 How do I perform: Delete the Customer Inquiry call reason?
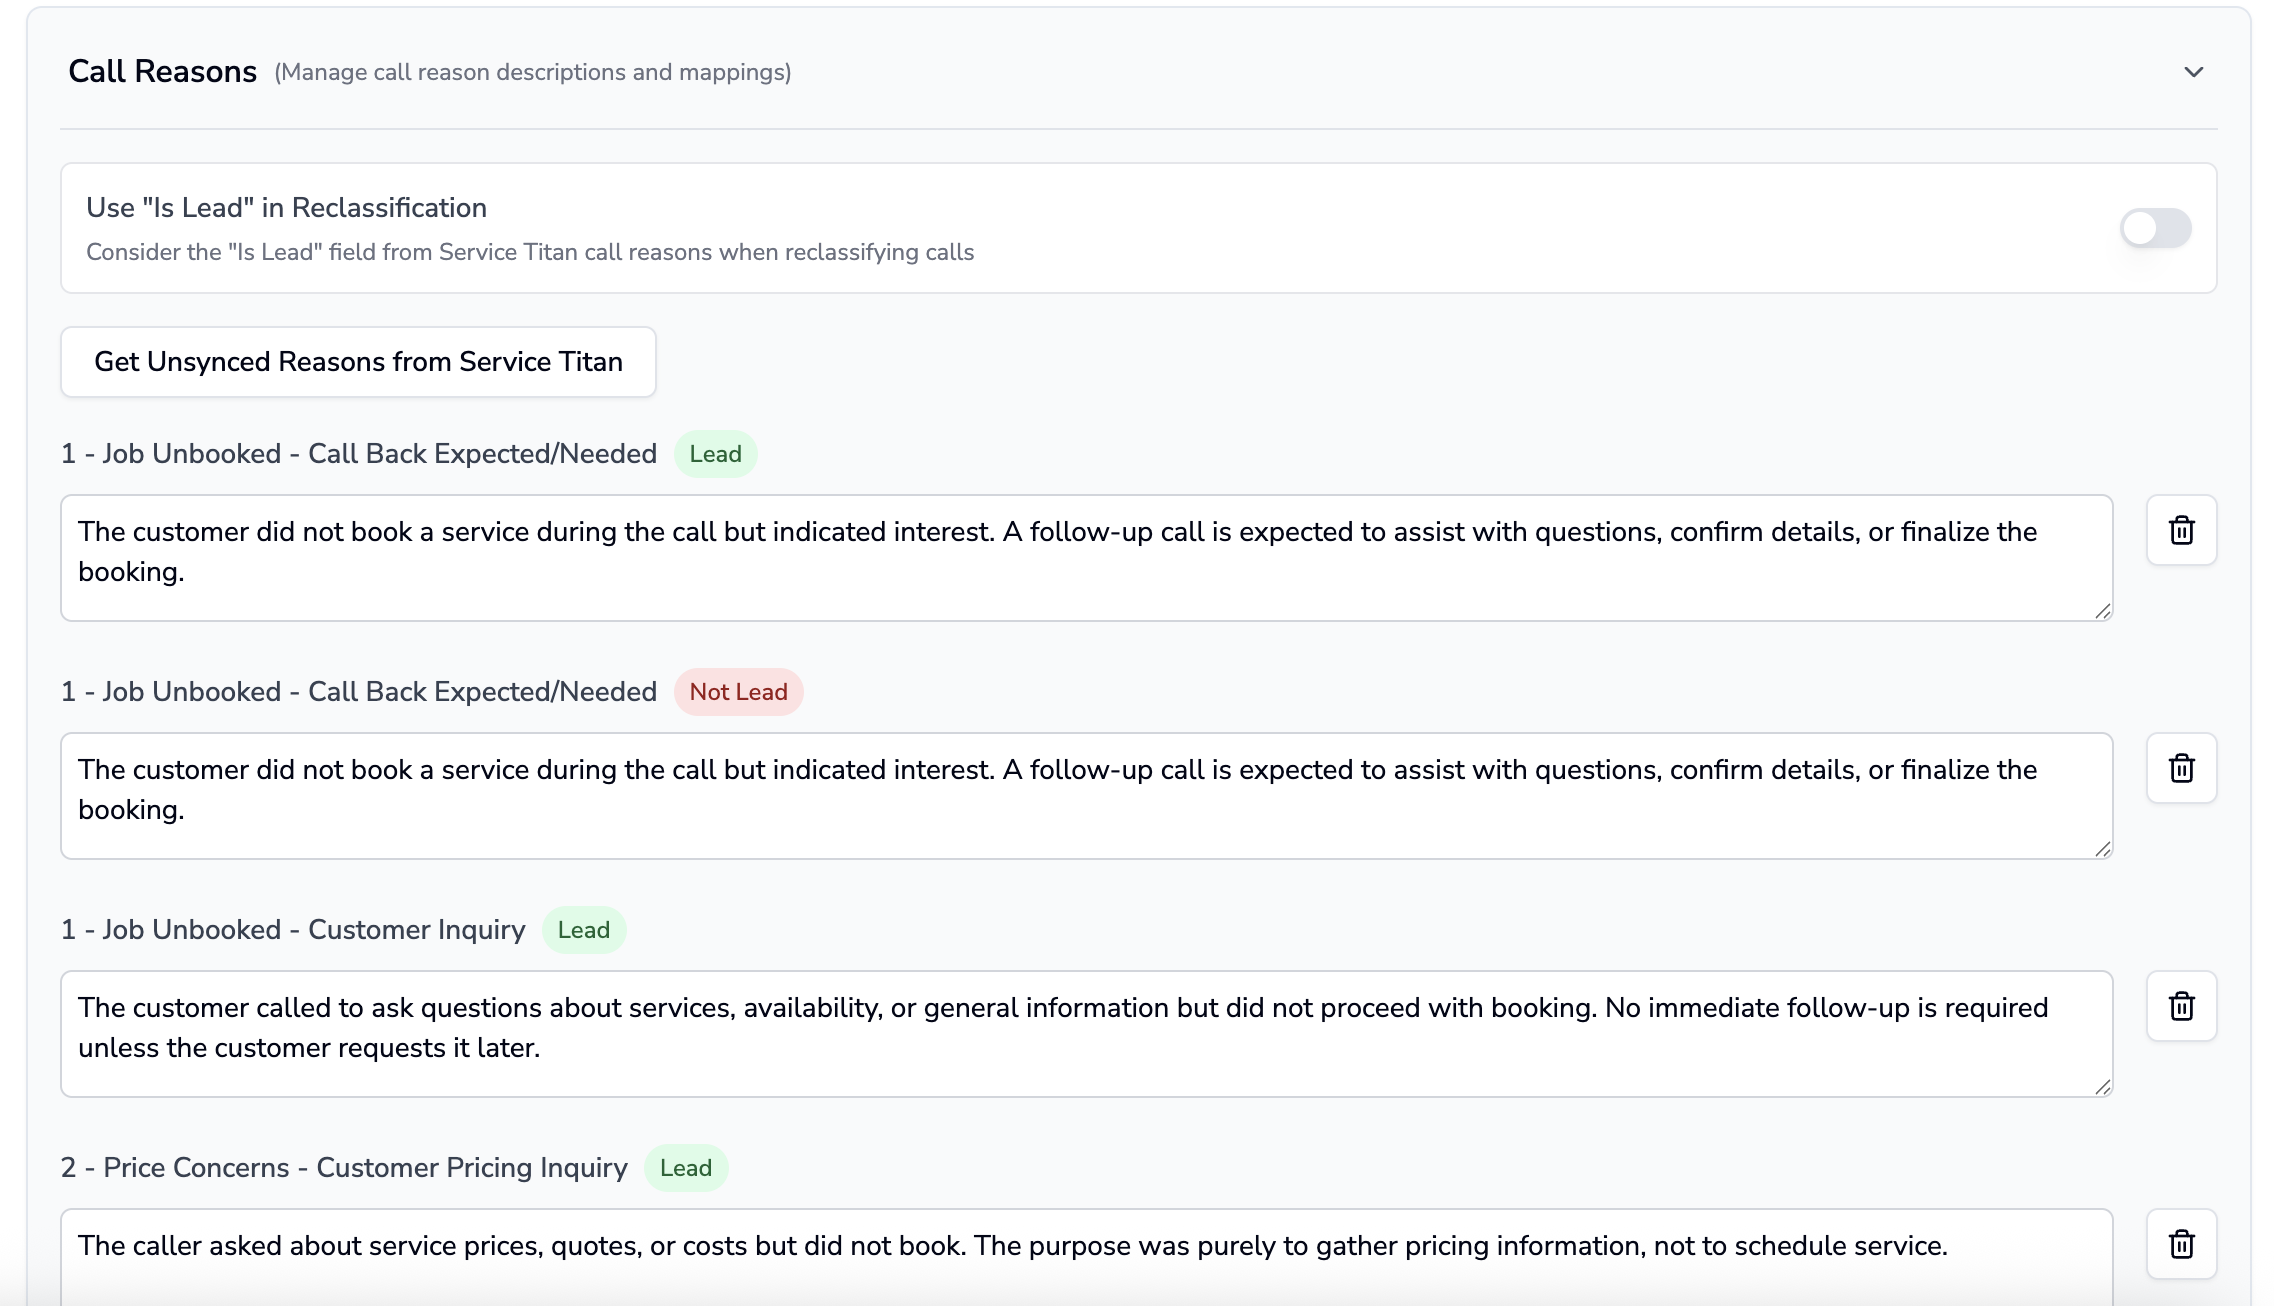point(2181,1006)
